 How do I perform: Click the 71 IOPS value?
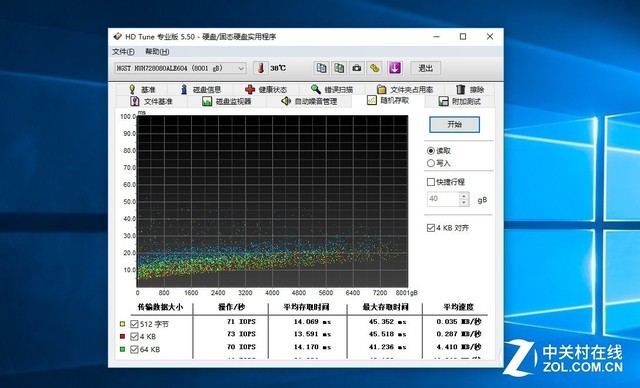click(x=241, y=322)
